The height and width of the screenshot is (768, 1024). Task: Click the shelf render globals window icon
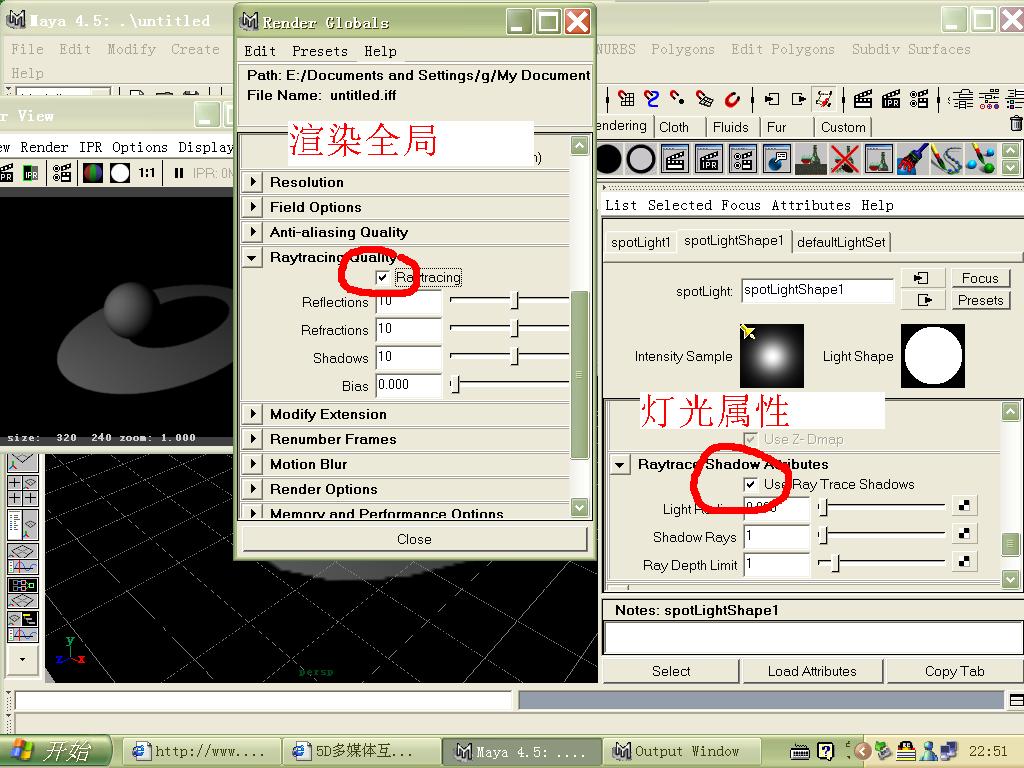click(x=743, y=159)
